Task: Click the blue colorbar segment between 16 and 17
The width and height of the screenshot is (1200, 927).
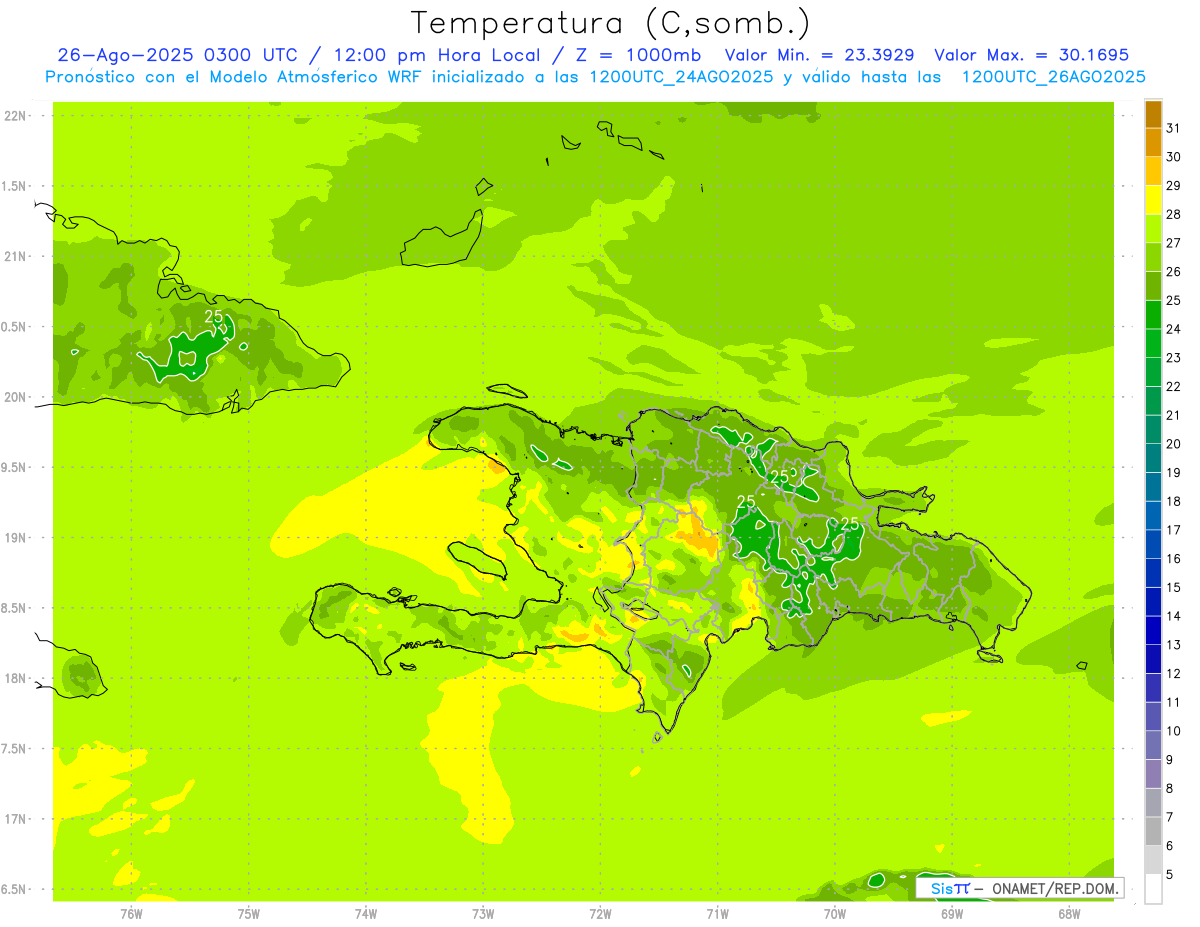Action: pos(1153,544)
